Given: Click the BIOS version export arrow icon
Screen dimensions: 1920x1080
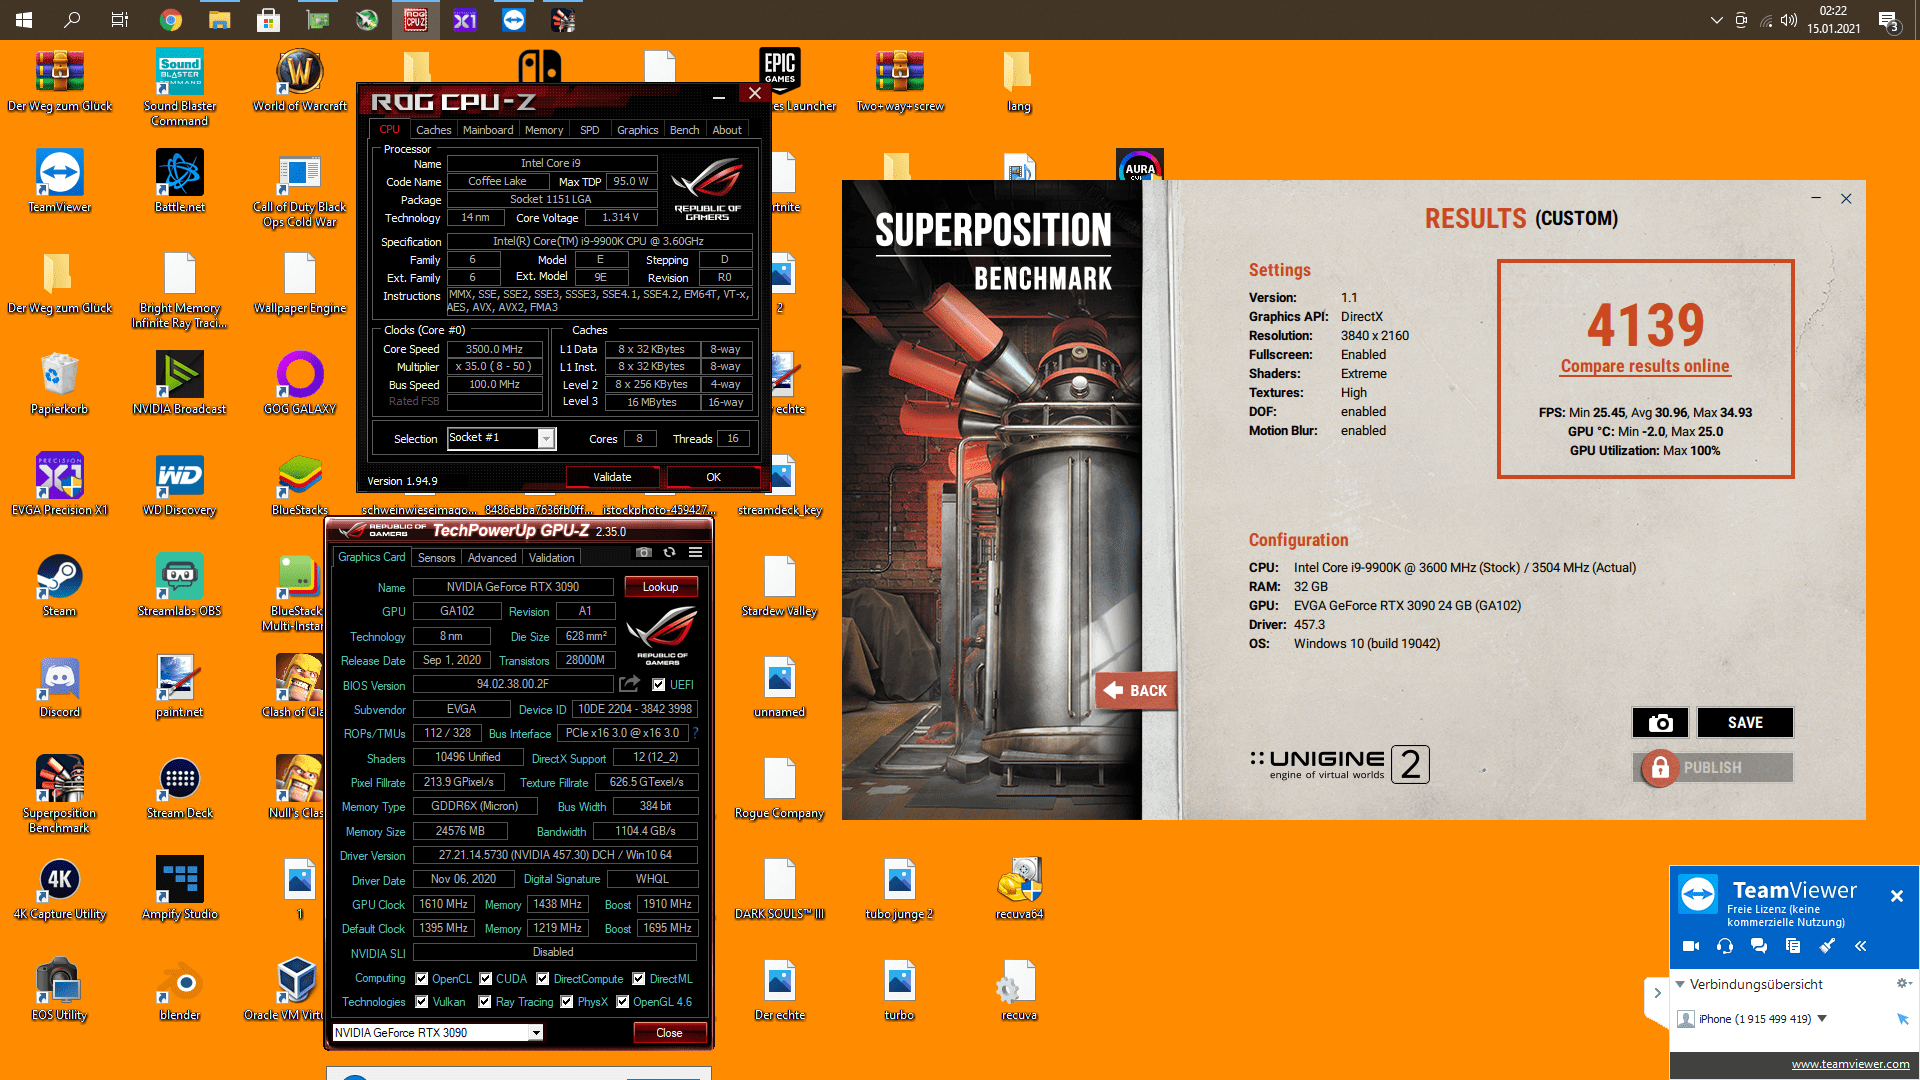Looking at the screenshot, I should point(629,684).
